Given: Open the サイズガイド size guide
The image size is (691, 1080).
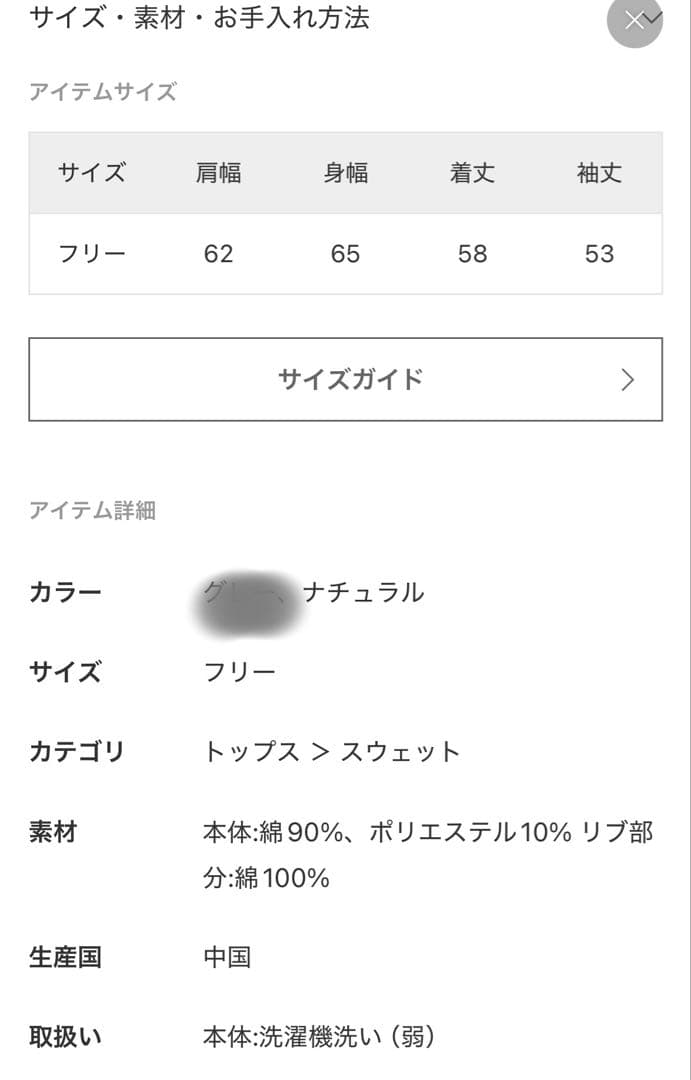Looking at the screenshot, I should (345, 380).
